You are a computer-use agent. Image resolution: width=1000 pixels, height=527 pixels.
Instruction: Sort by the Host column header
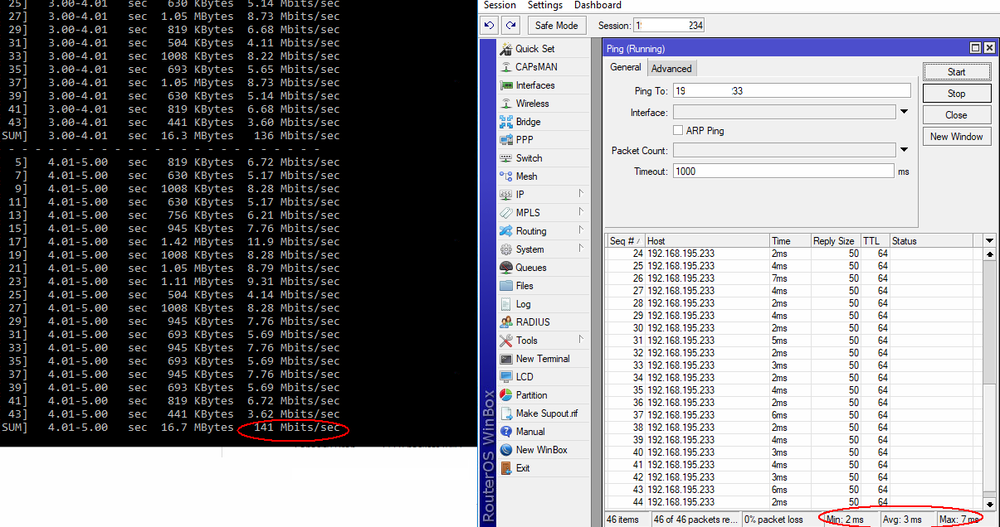click(x=707, y=241)
